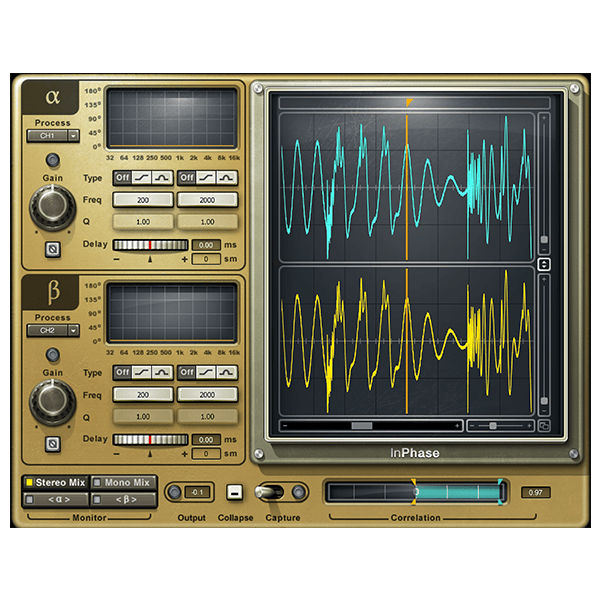Click alpha Freq 2000 field

pyautogui.click(x=207, y=200)
